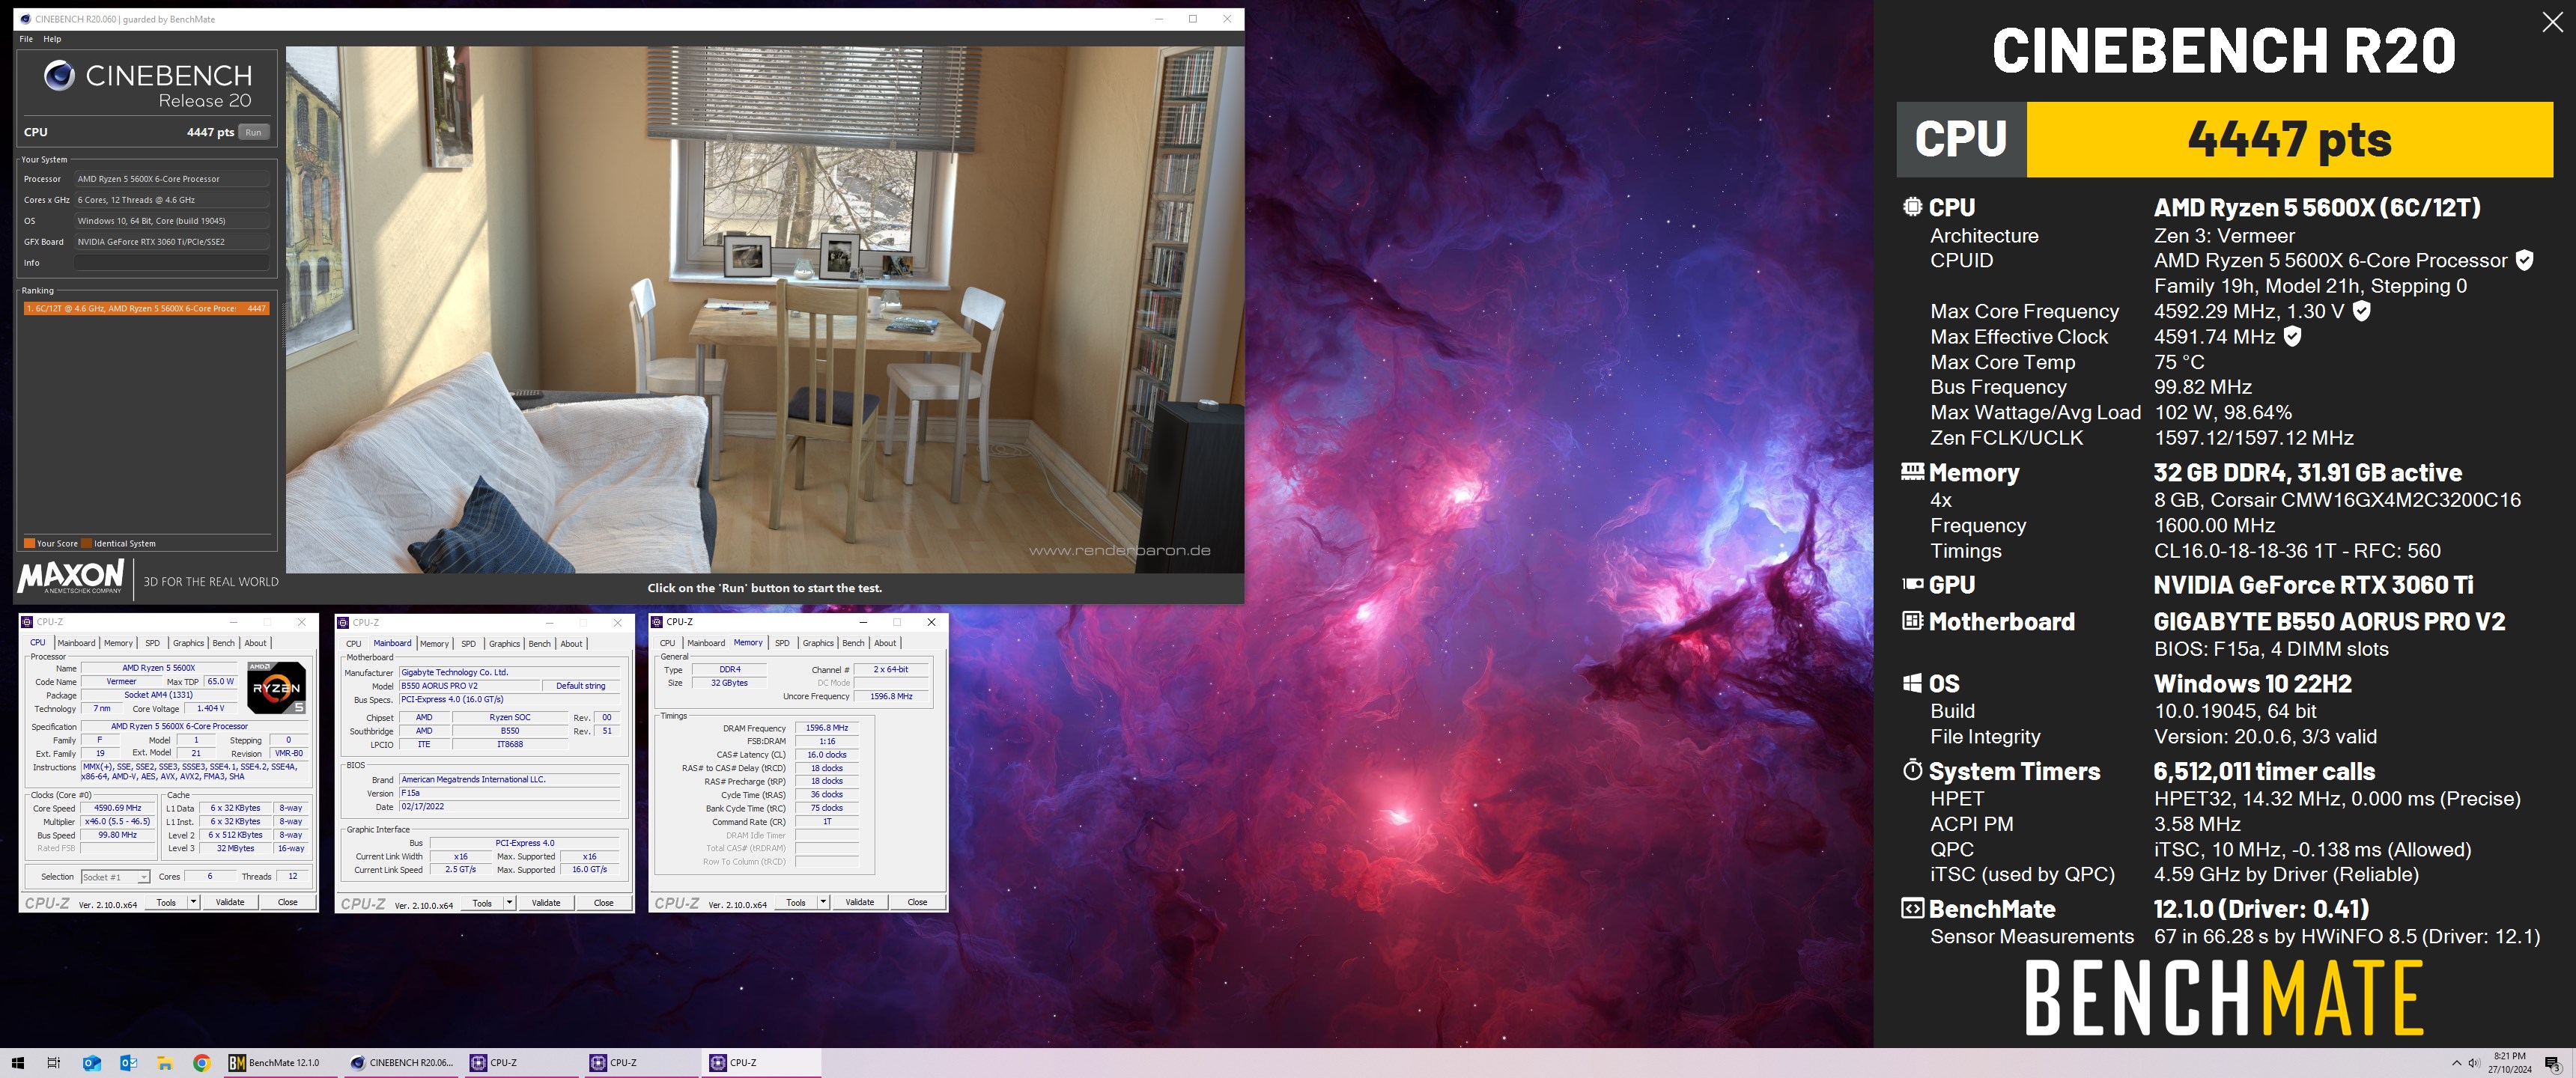Run the Cinebench CPU test
This screenshot has width=2576, height=1078.
[254, 132]
